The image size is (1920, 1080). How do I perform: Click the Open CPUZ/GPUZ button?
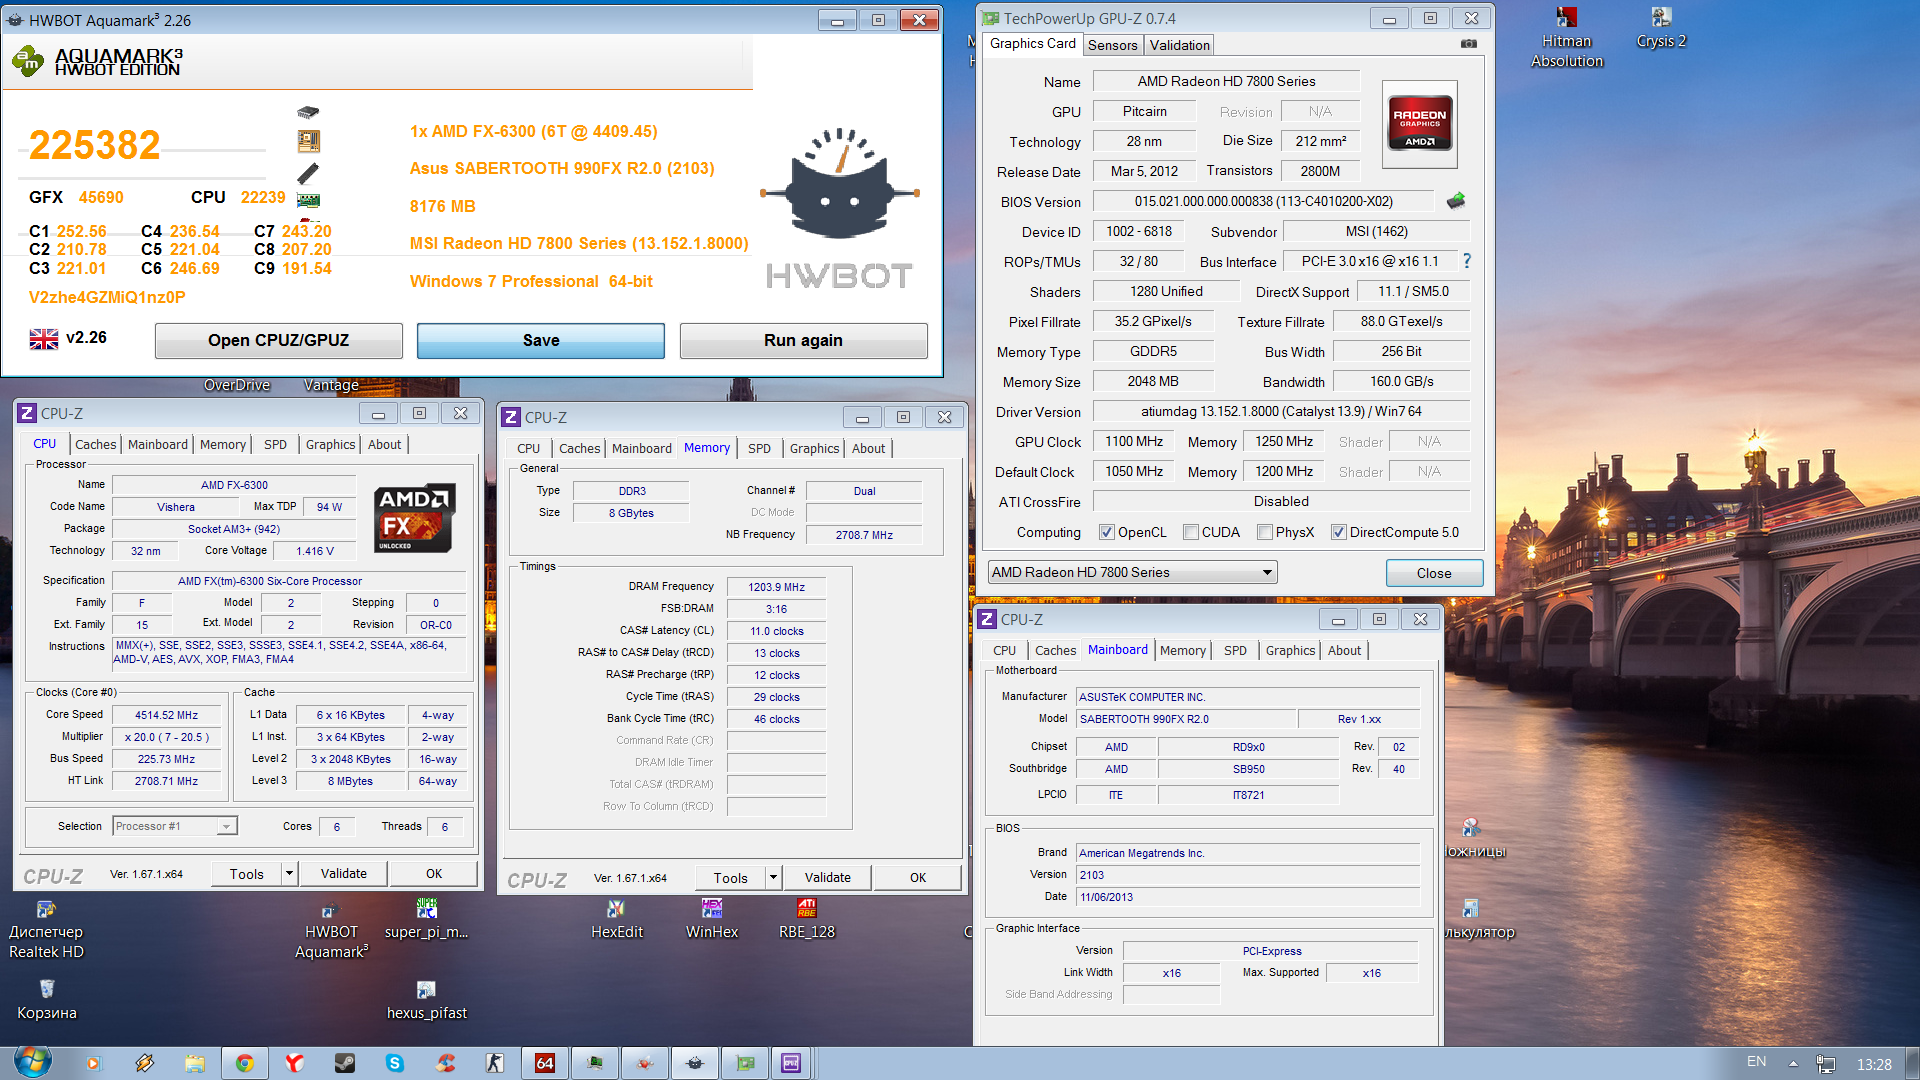coord(278,340)
